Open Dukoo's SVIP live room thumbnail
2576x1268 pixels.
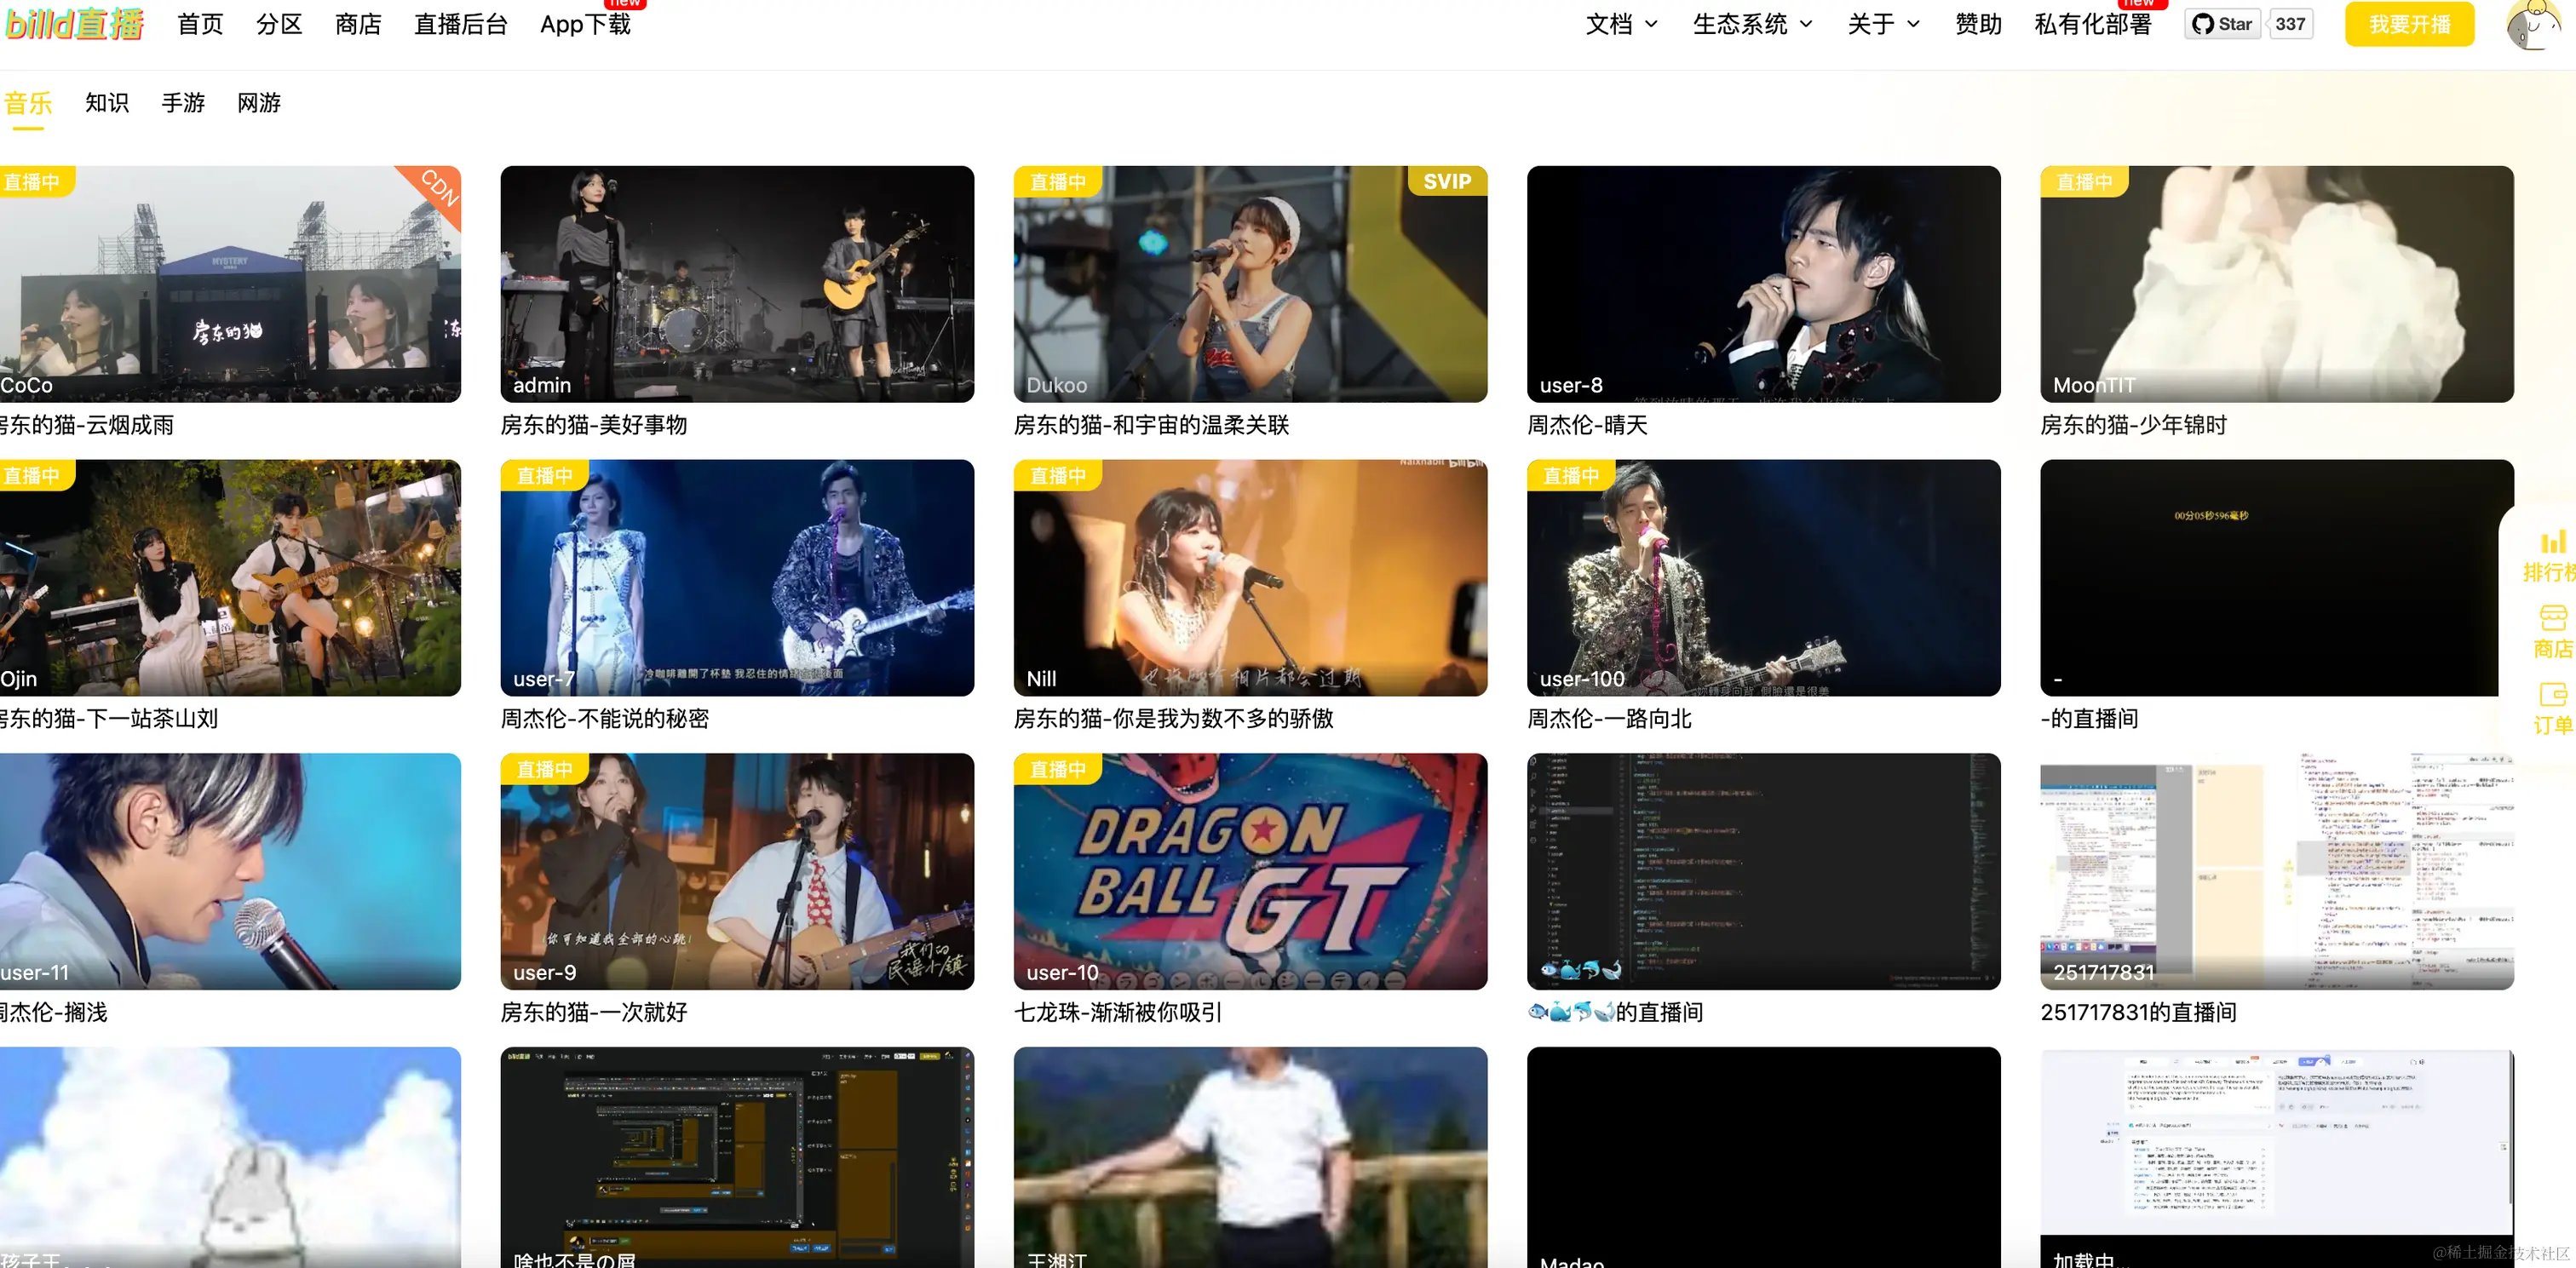coord(1250,284)
